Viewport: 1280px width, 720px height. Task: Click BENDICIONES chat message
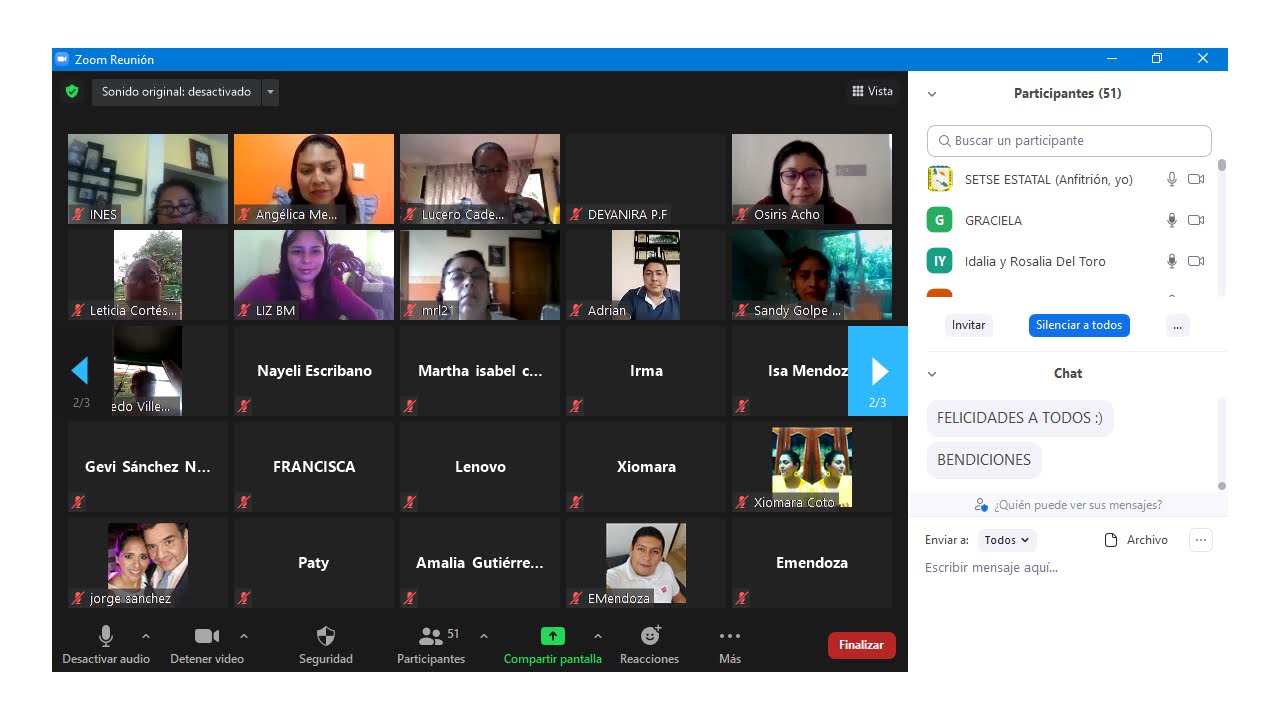[984, 460]
